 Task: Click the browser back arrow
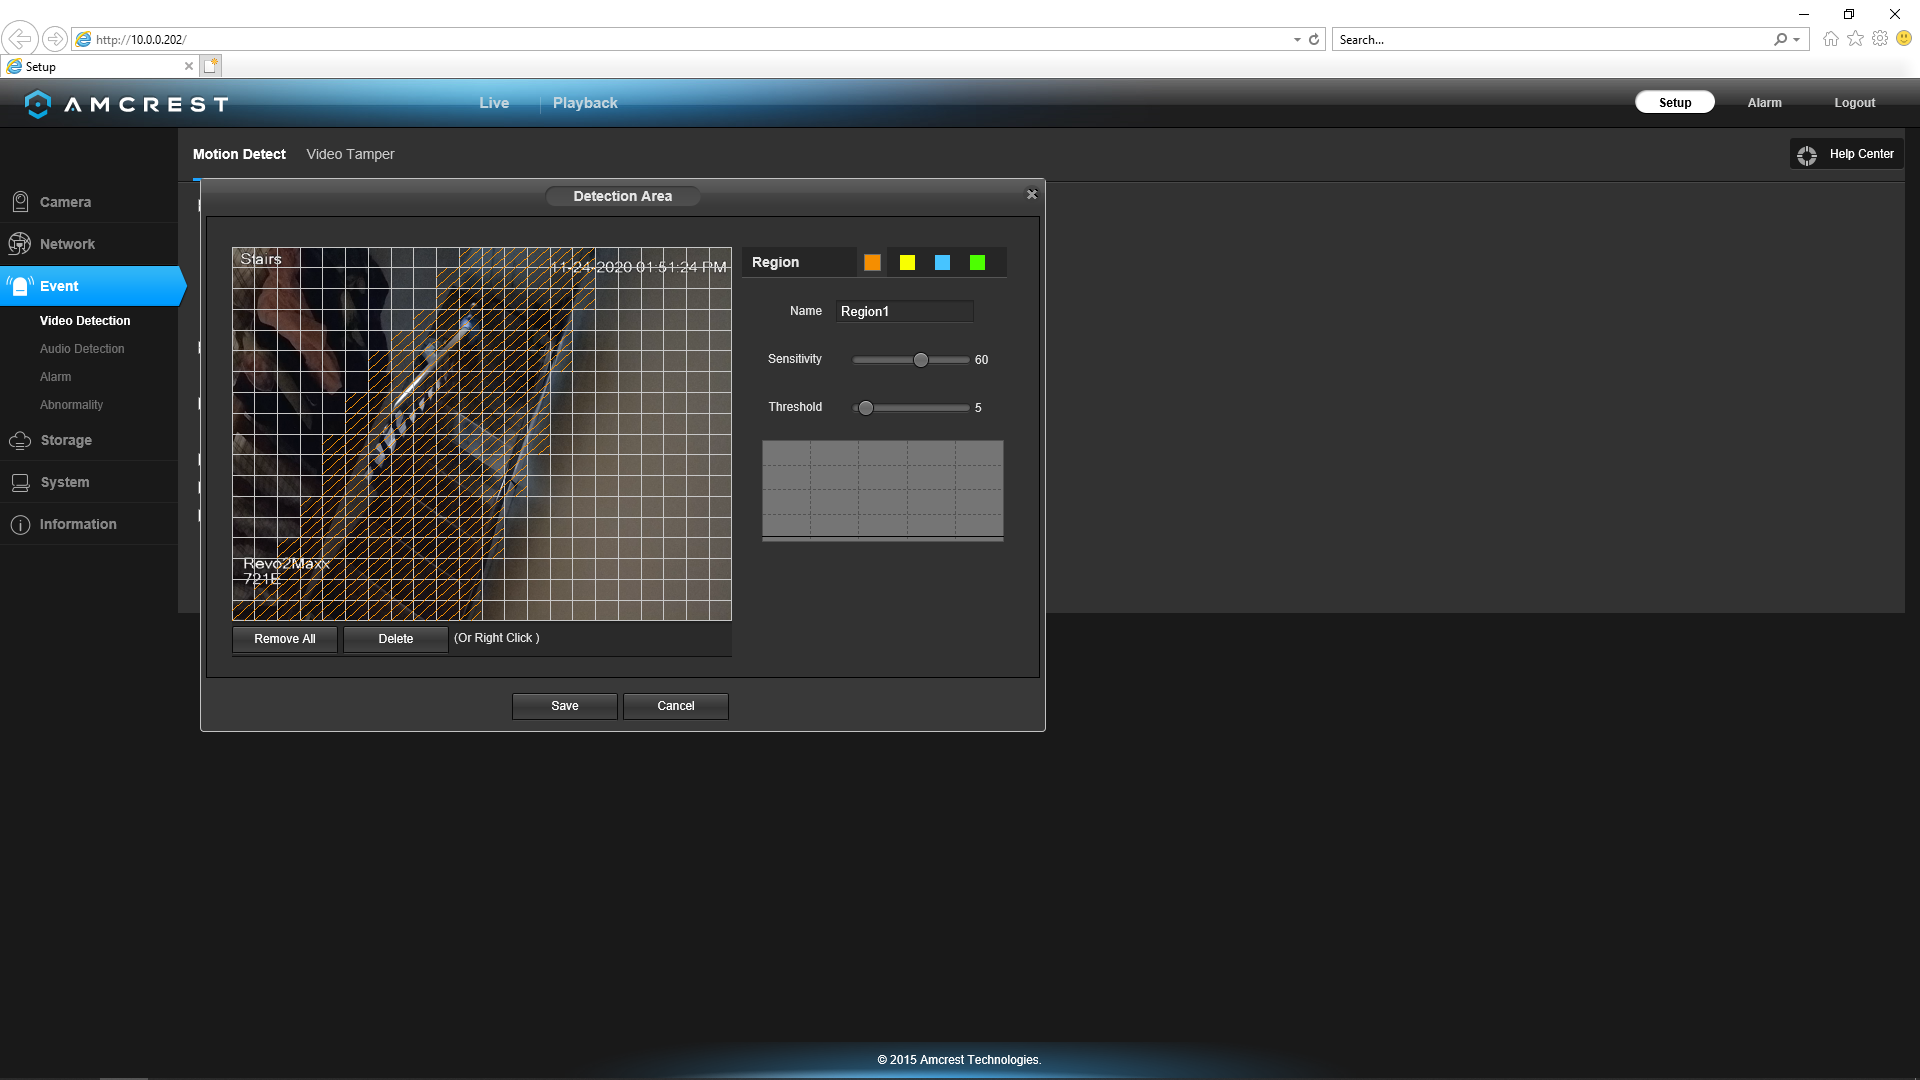[19, 39]
